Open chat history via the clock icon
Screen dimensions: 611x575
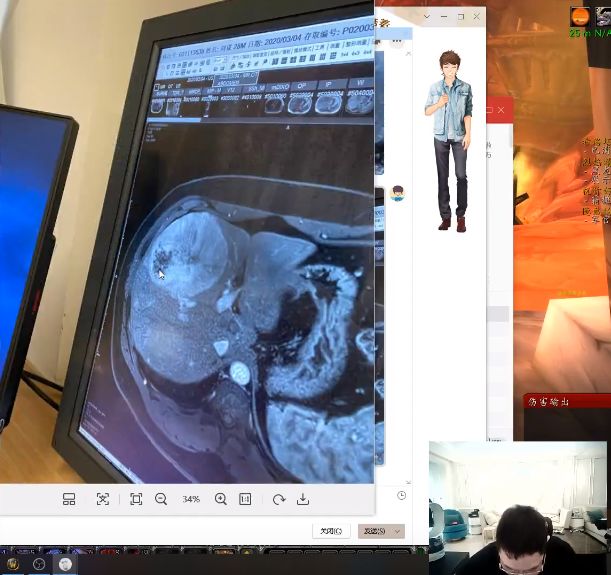click(x=401, y=495)
